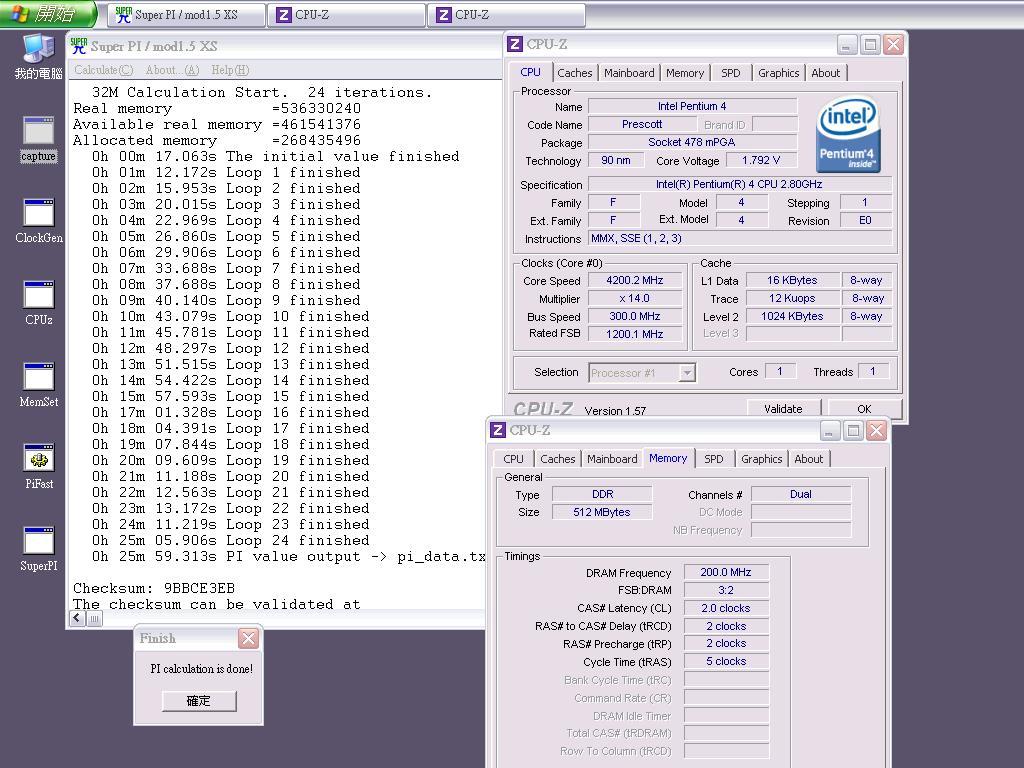This screenshot has width=1024, height=768.
Task: Select SPD tab in lower CPU-Z window
Action: 714,459
